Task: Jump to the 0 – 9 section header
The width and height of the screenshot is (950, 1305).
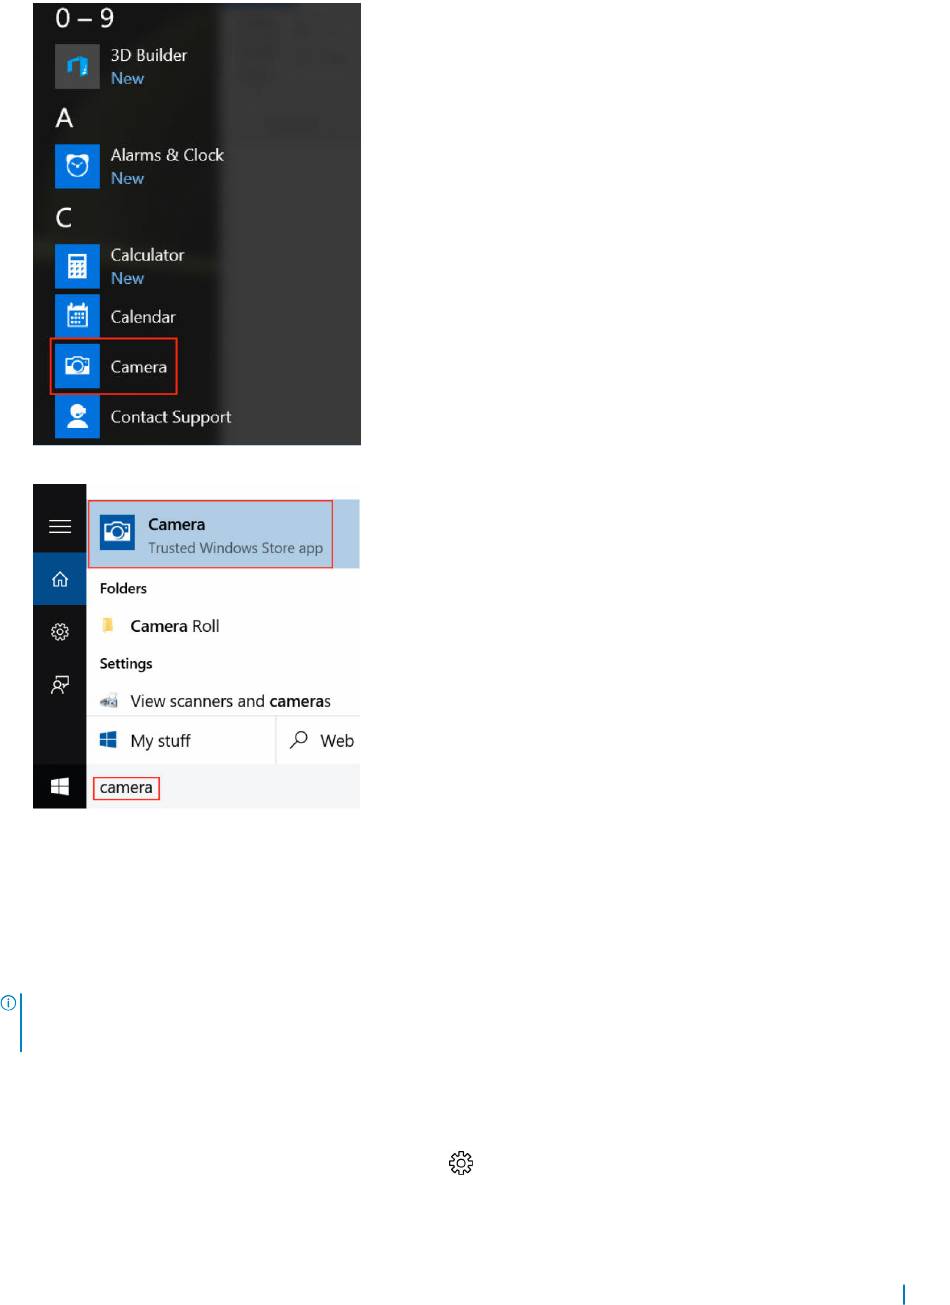Action: [85, 18]
